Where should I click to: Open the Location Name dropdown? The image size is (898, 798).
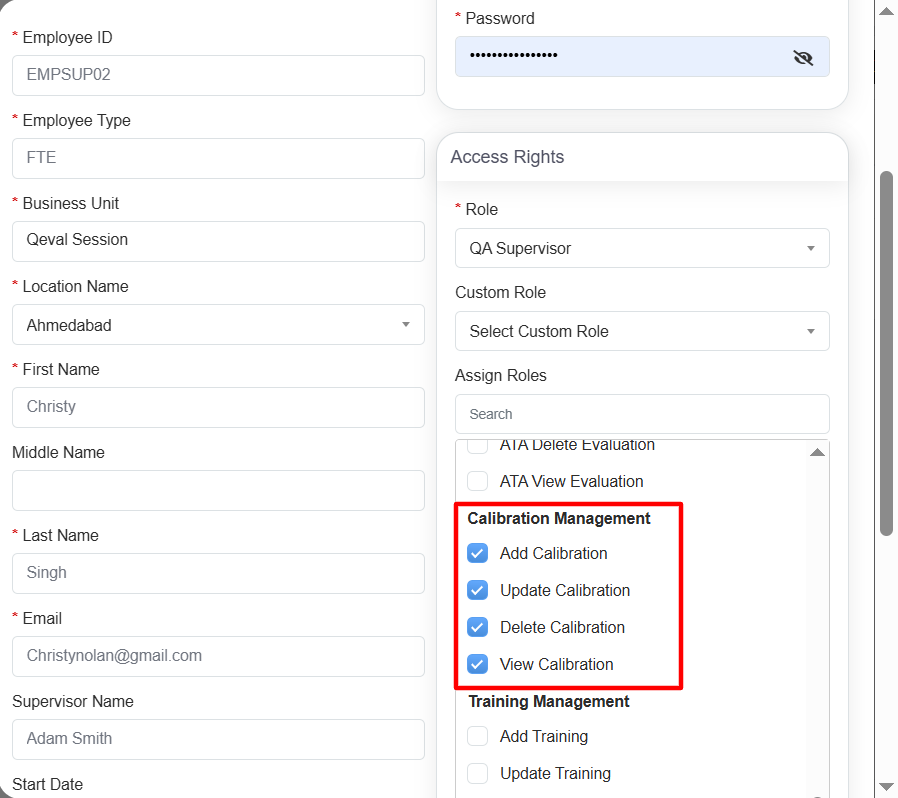[x=218, y=325]
